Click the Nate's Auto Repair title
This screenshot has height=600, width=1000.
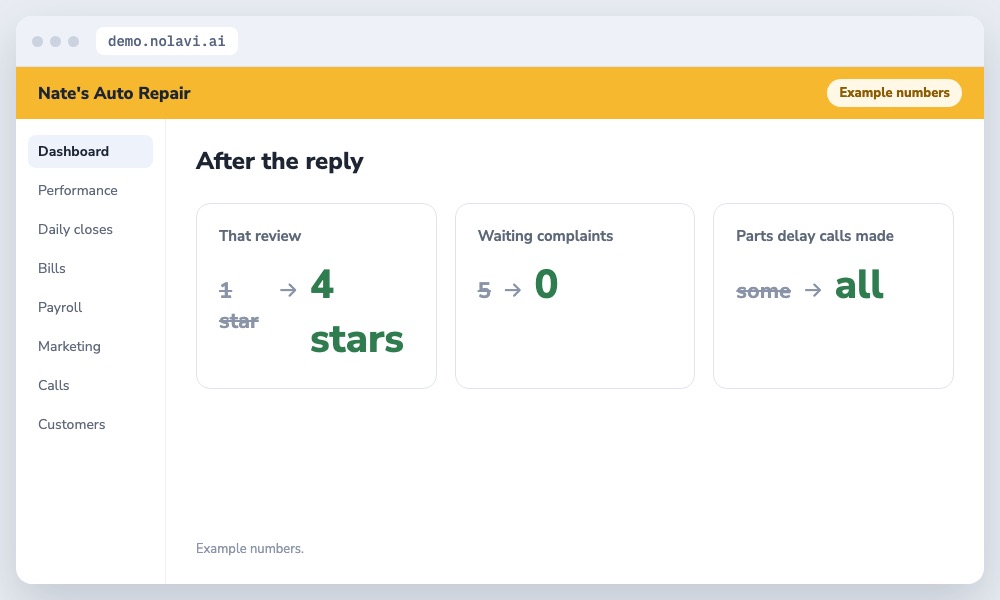click(114, 93)
